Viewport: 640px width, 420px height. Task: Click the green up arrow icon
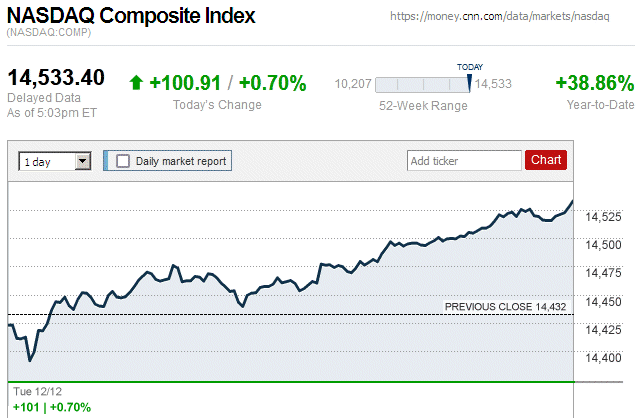click(x=138, y=83)
